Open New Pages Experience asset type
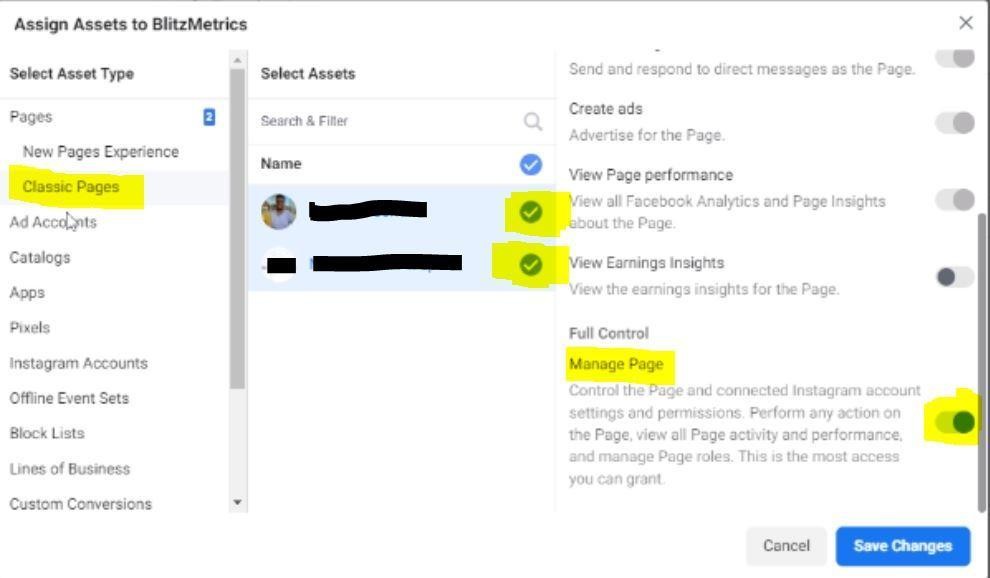Viewport: 990px width, 578px height. coord(100,152)
